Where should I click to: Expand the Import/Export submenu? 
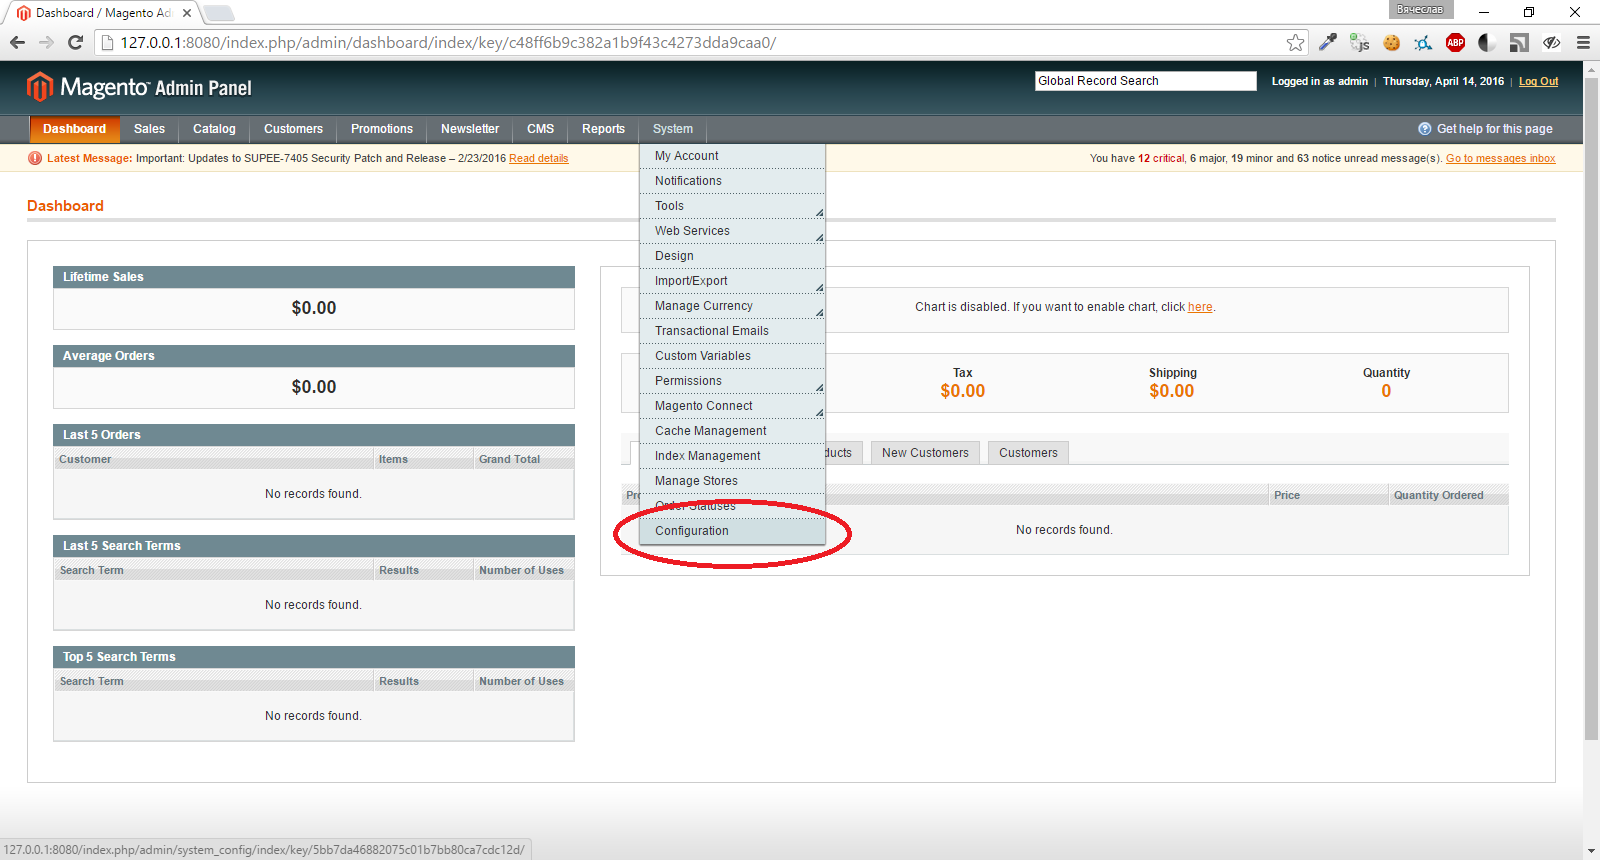(732, 281)
